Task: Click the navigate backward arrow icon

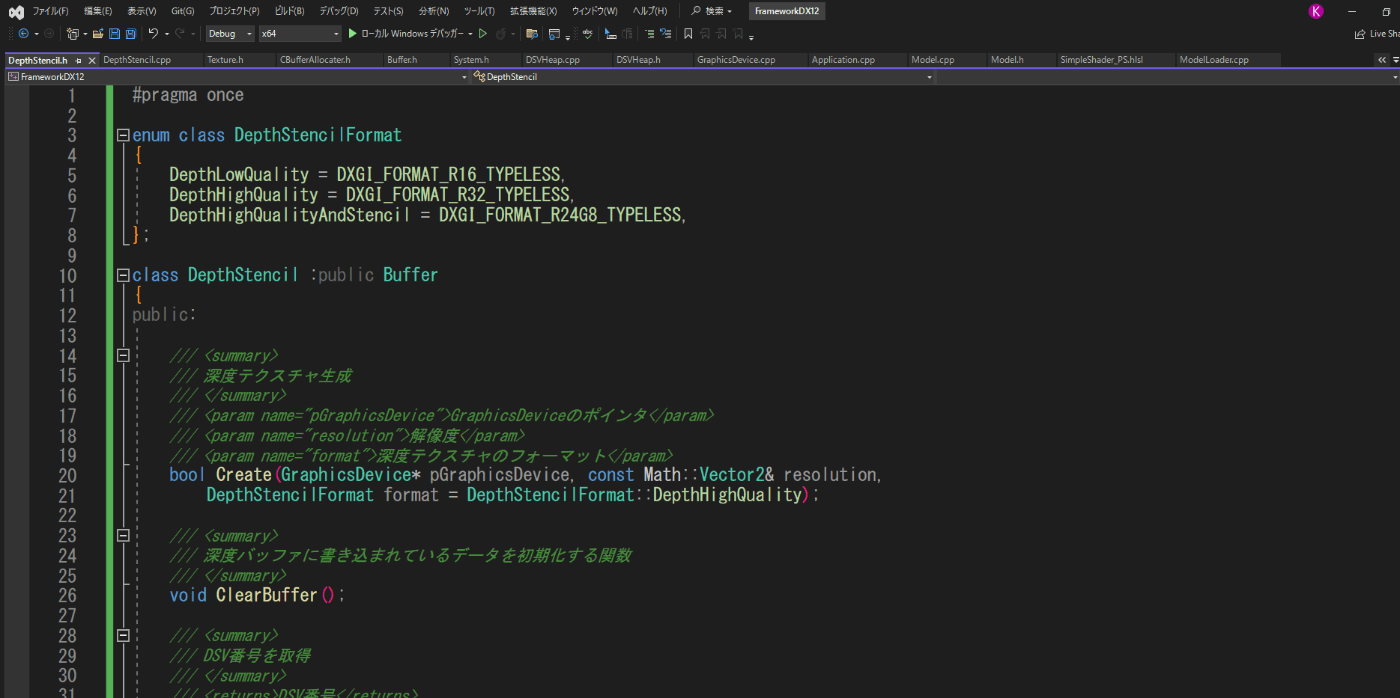Action: point(23,33)
